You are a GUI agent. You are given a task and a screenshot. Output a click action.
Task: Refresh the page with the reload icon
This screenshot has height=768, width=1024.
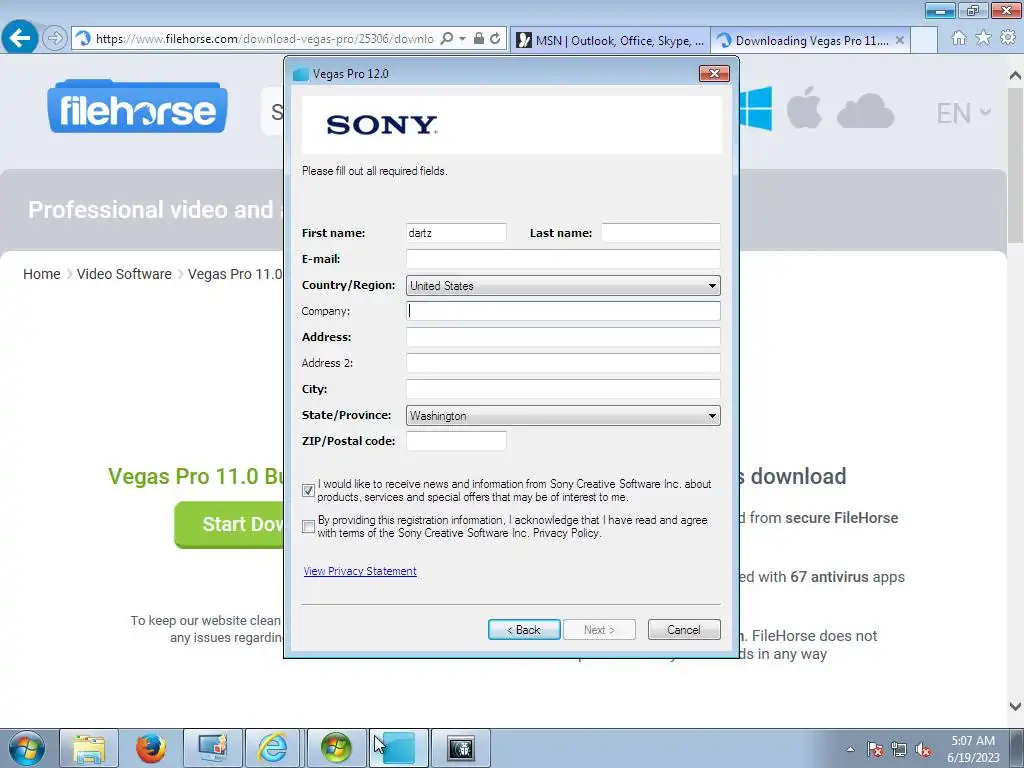[496, 39]
